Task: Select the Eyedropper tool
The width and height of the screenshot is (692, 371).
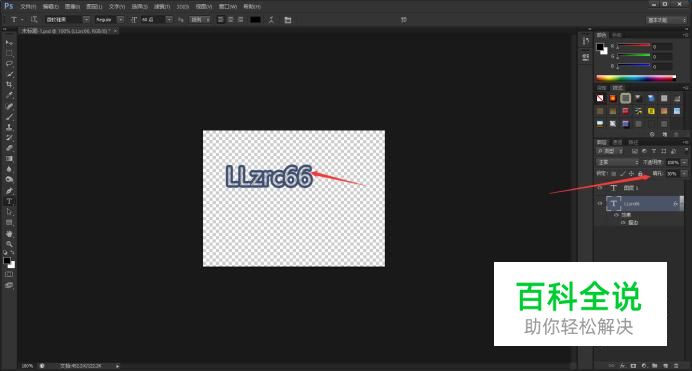Action: (x=9, y=95)
